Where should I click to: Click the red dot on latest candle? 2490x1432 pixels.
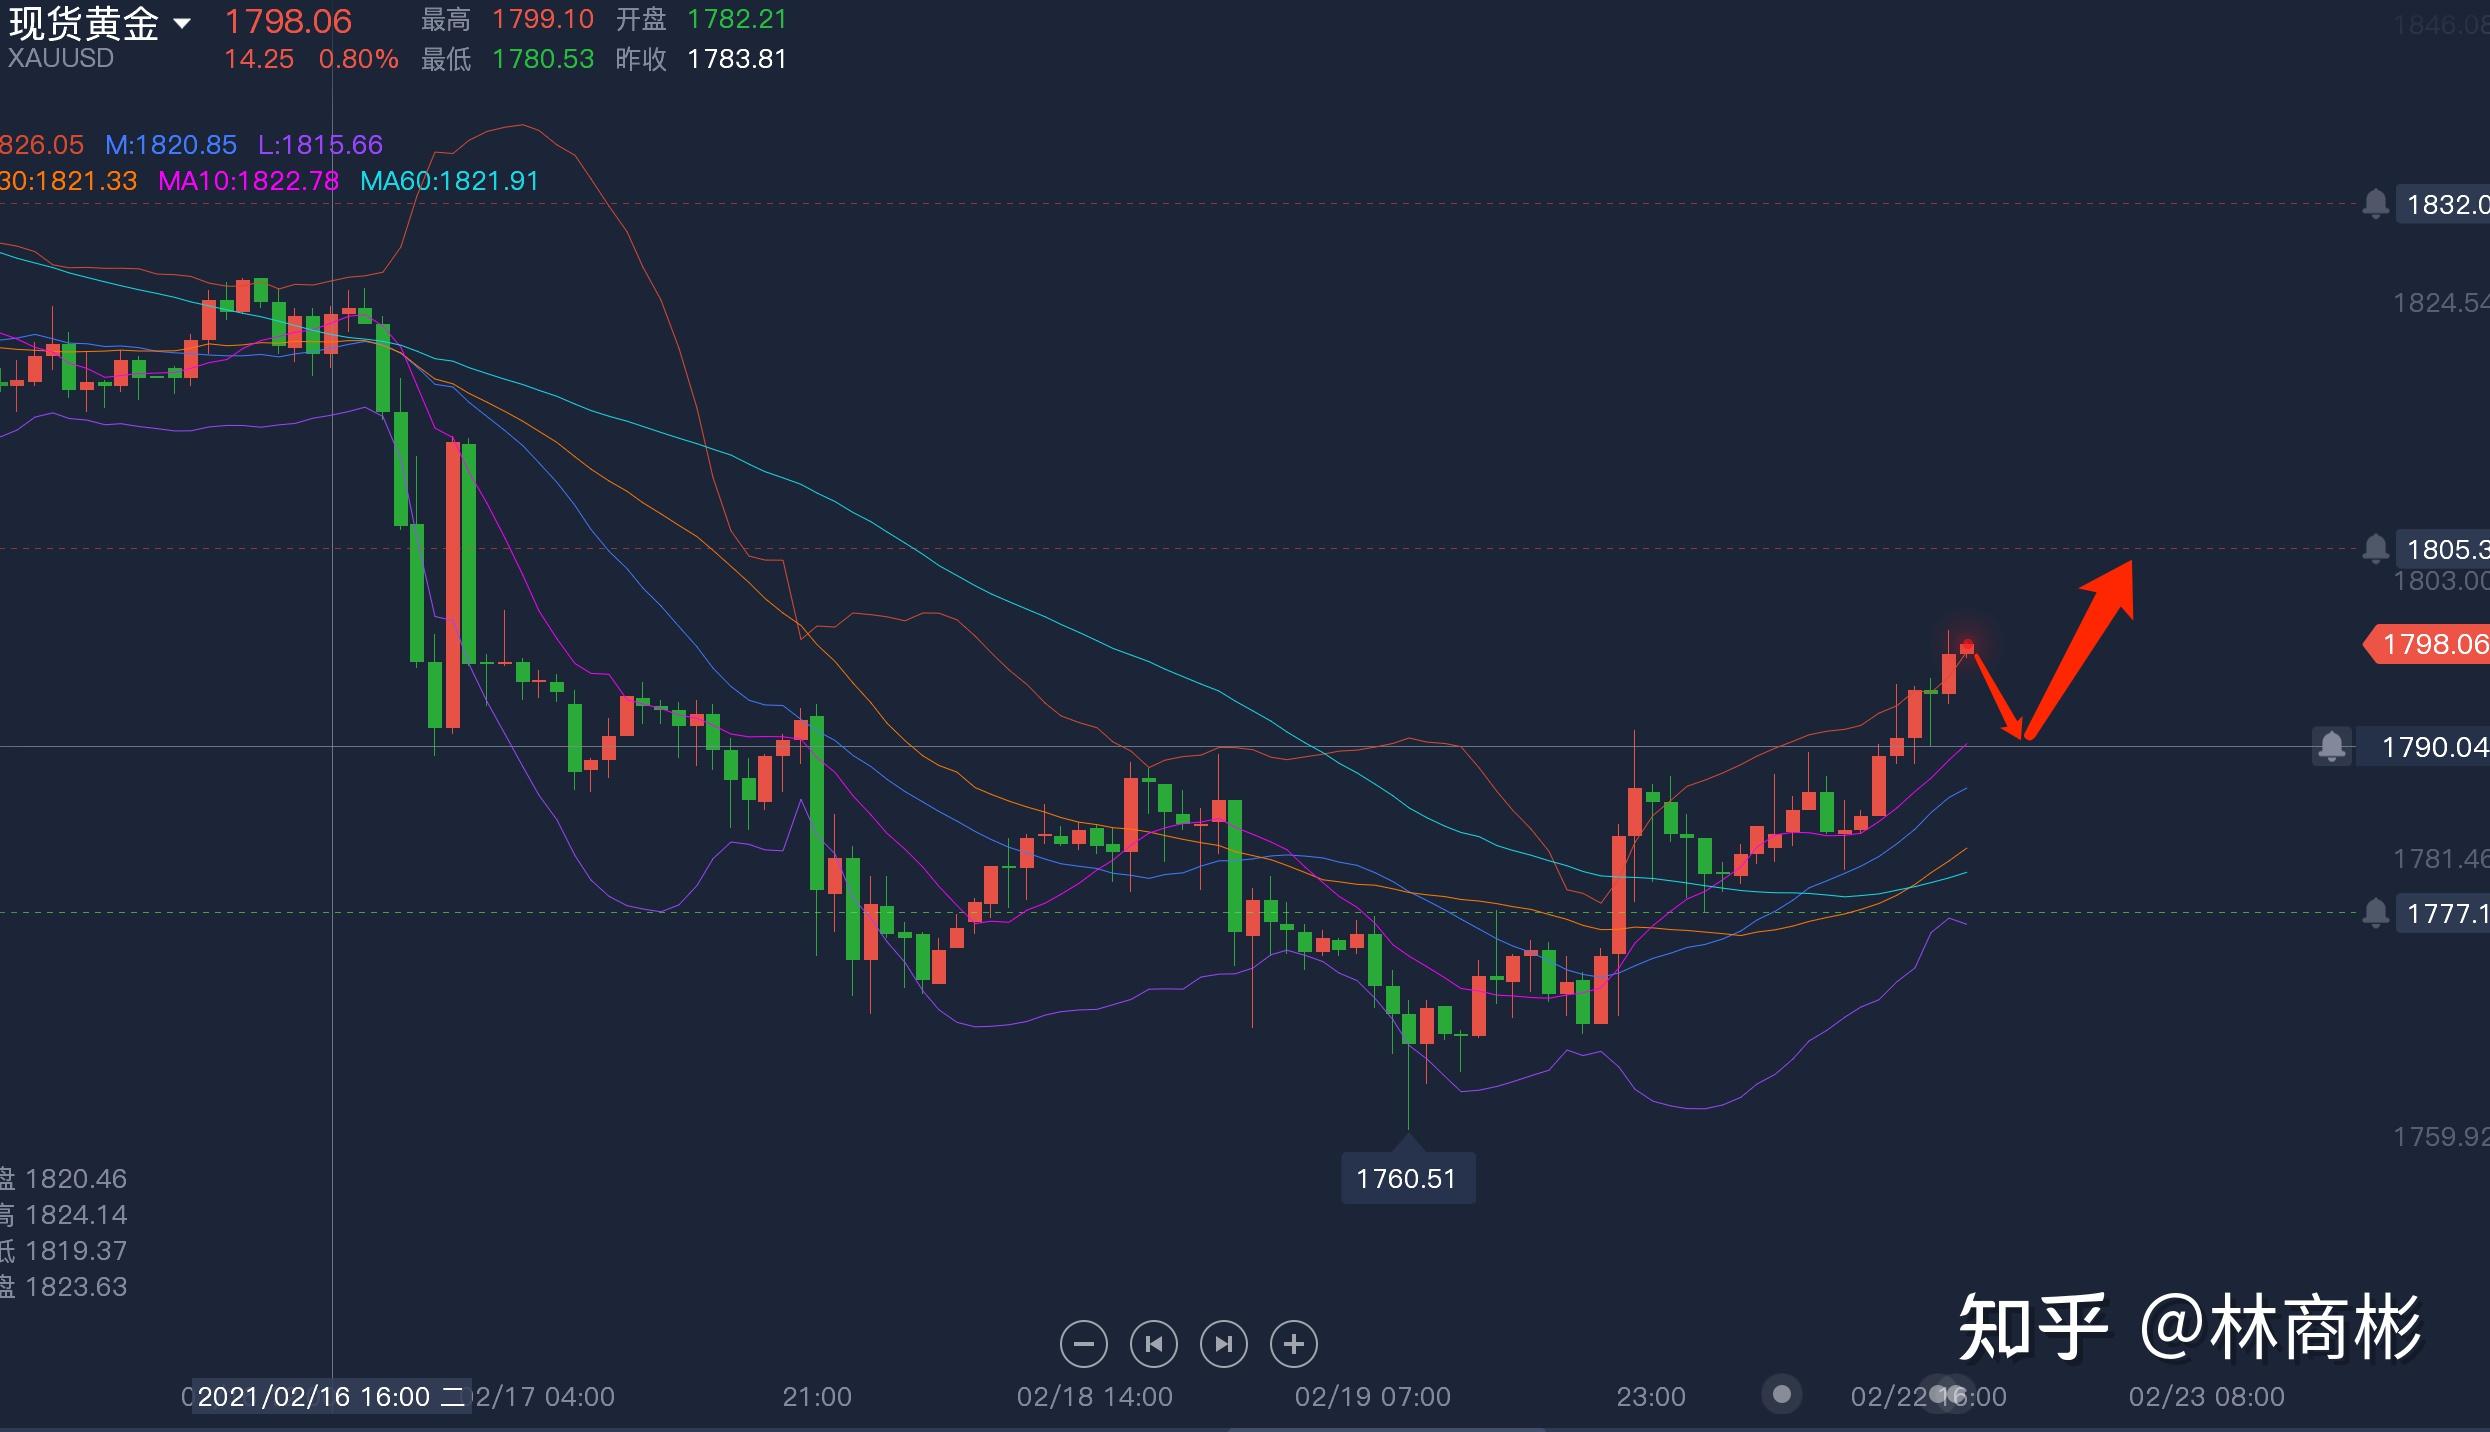tap(1968, 646)
